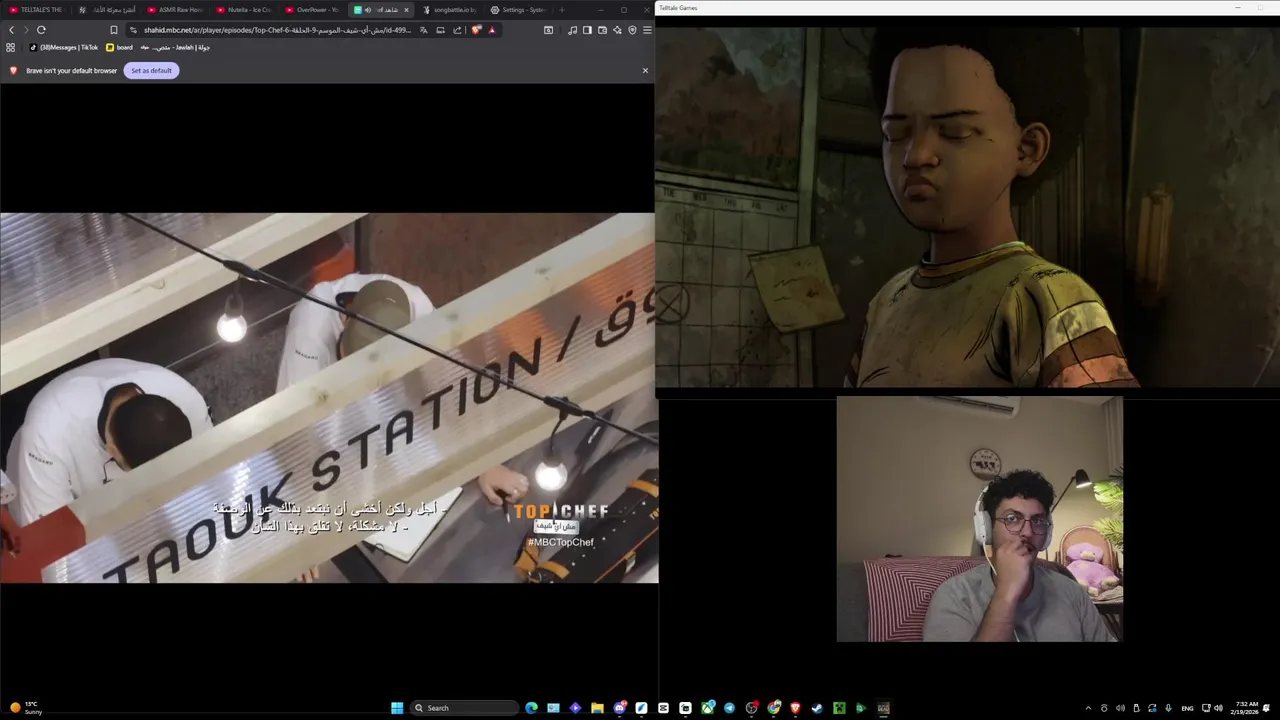Open the notifications bell icon
Viewport: 1280px width, 720px height.
click(1266, 708)
